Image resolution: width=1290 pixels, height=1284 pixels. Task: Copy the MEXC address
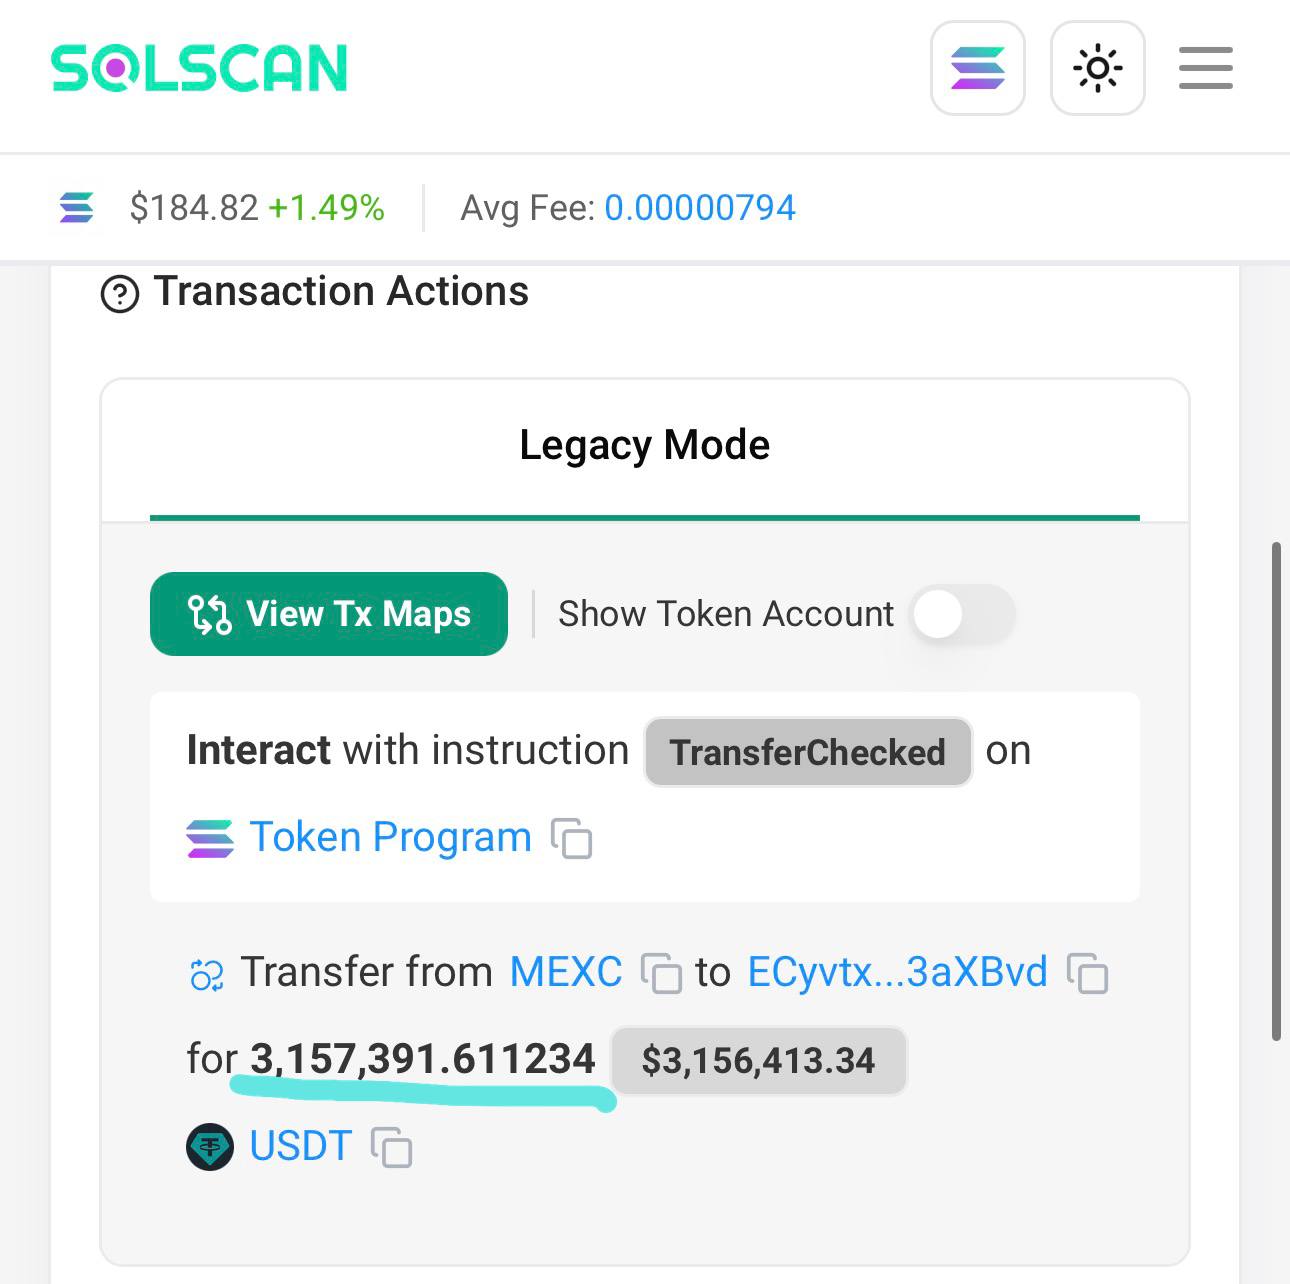[660, 973]
